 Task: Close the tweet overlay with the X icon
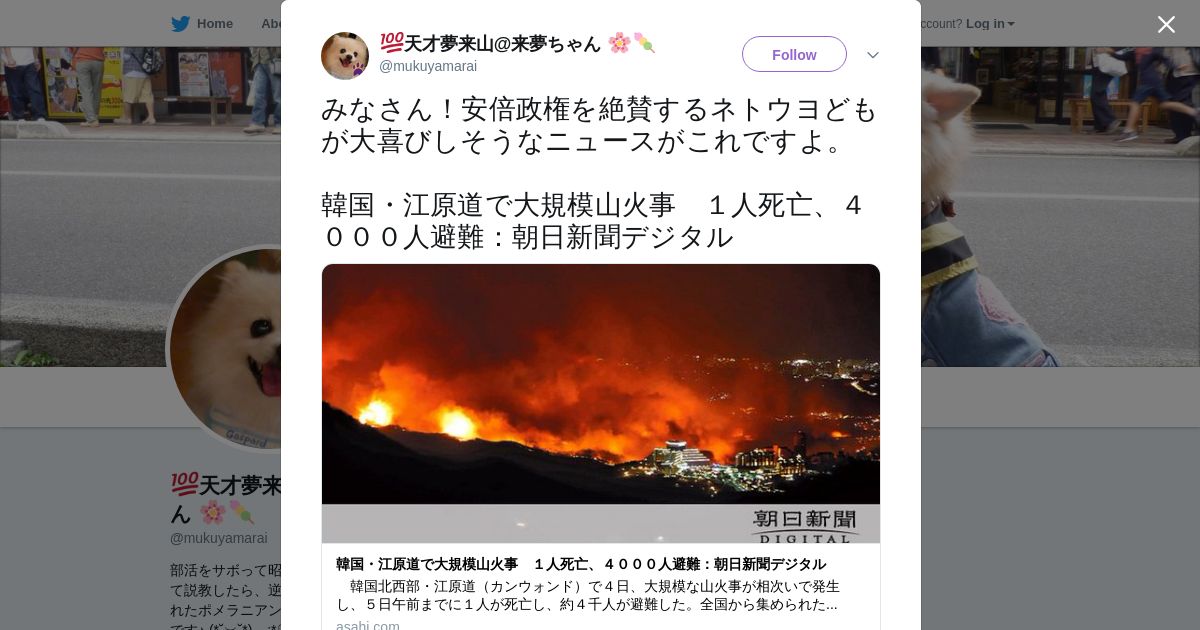pos(1166,24)
